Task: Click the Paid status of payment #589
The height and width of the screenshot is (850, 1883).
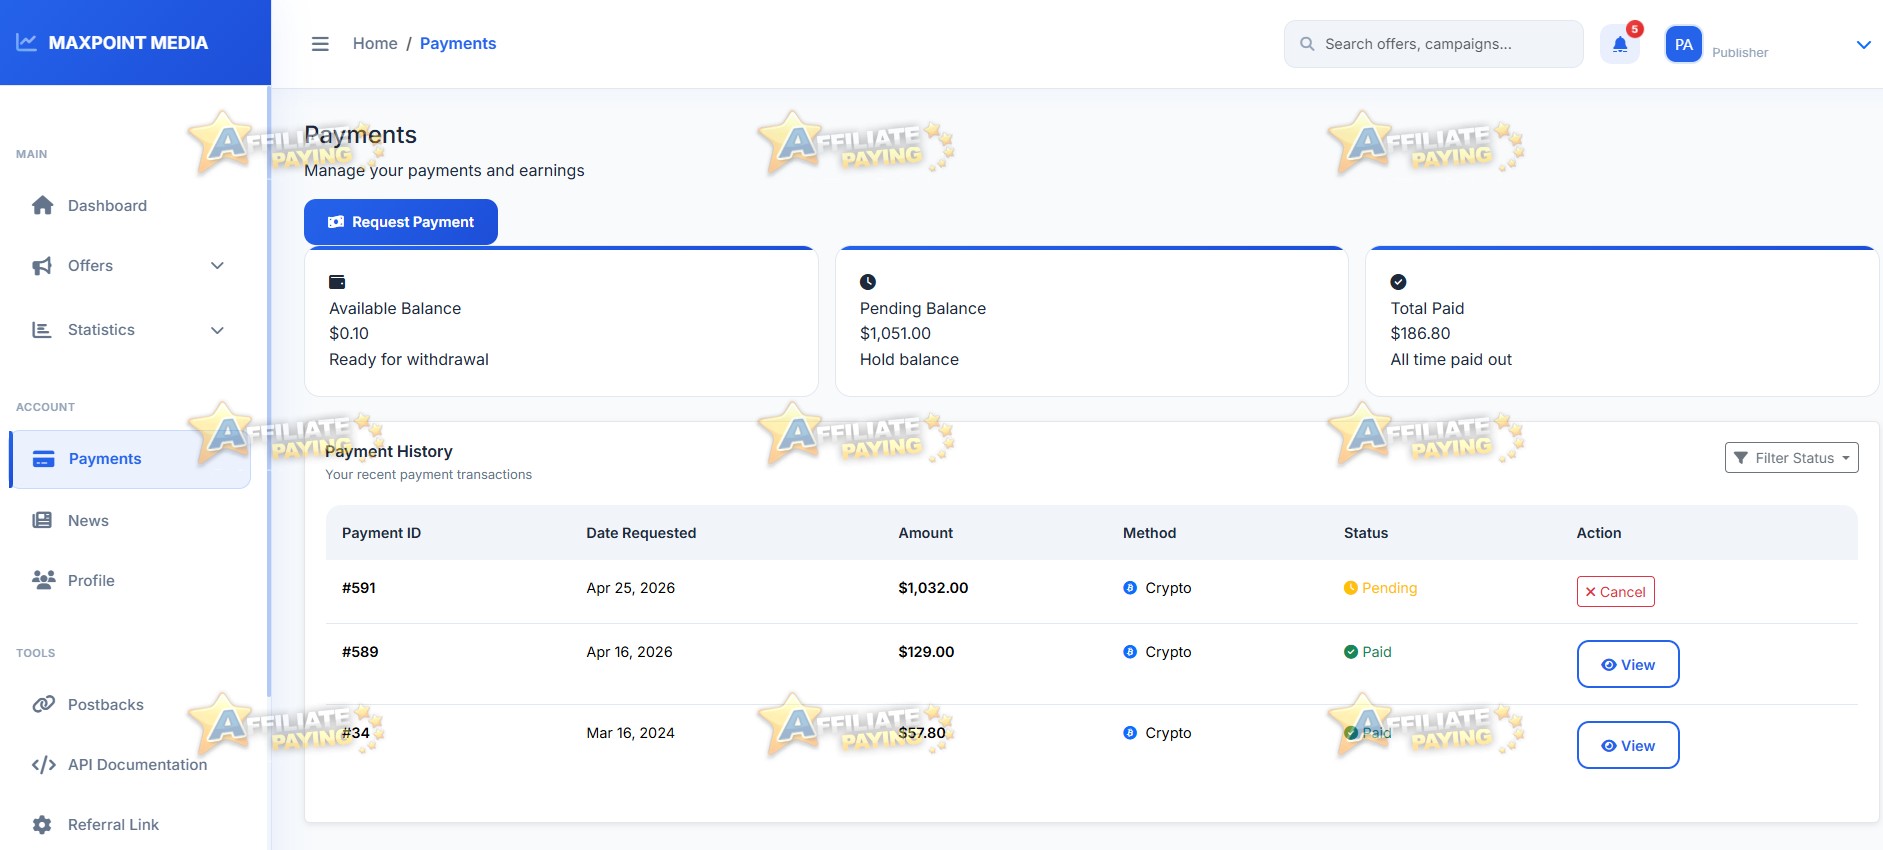Action: coord(1368,652)
